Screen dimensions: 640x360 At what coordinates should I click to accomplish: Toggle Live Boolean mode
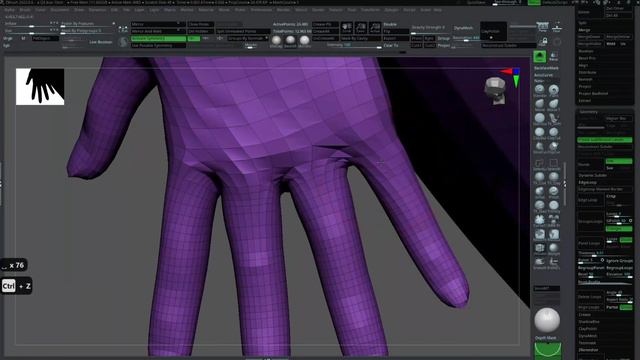point(100,42)
